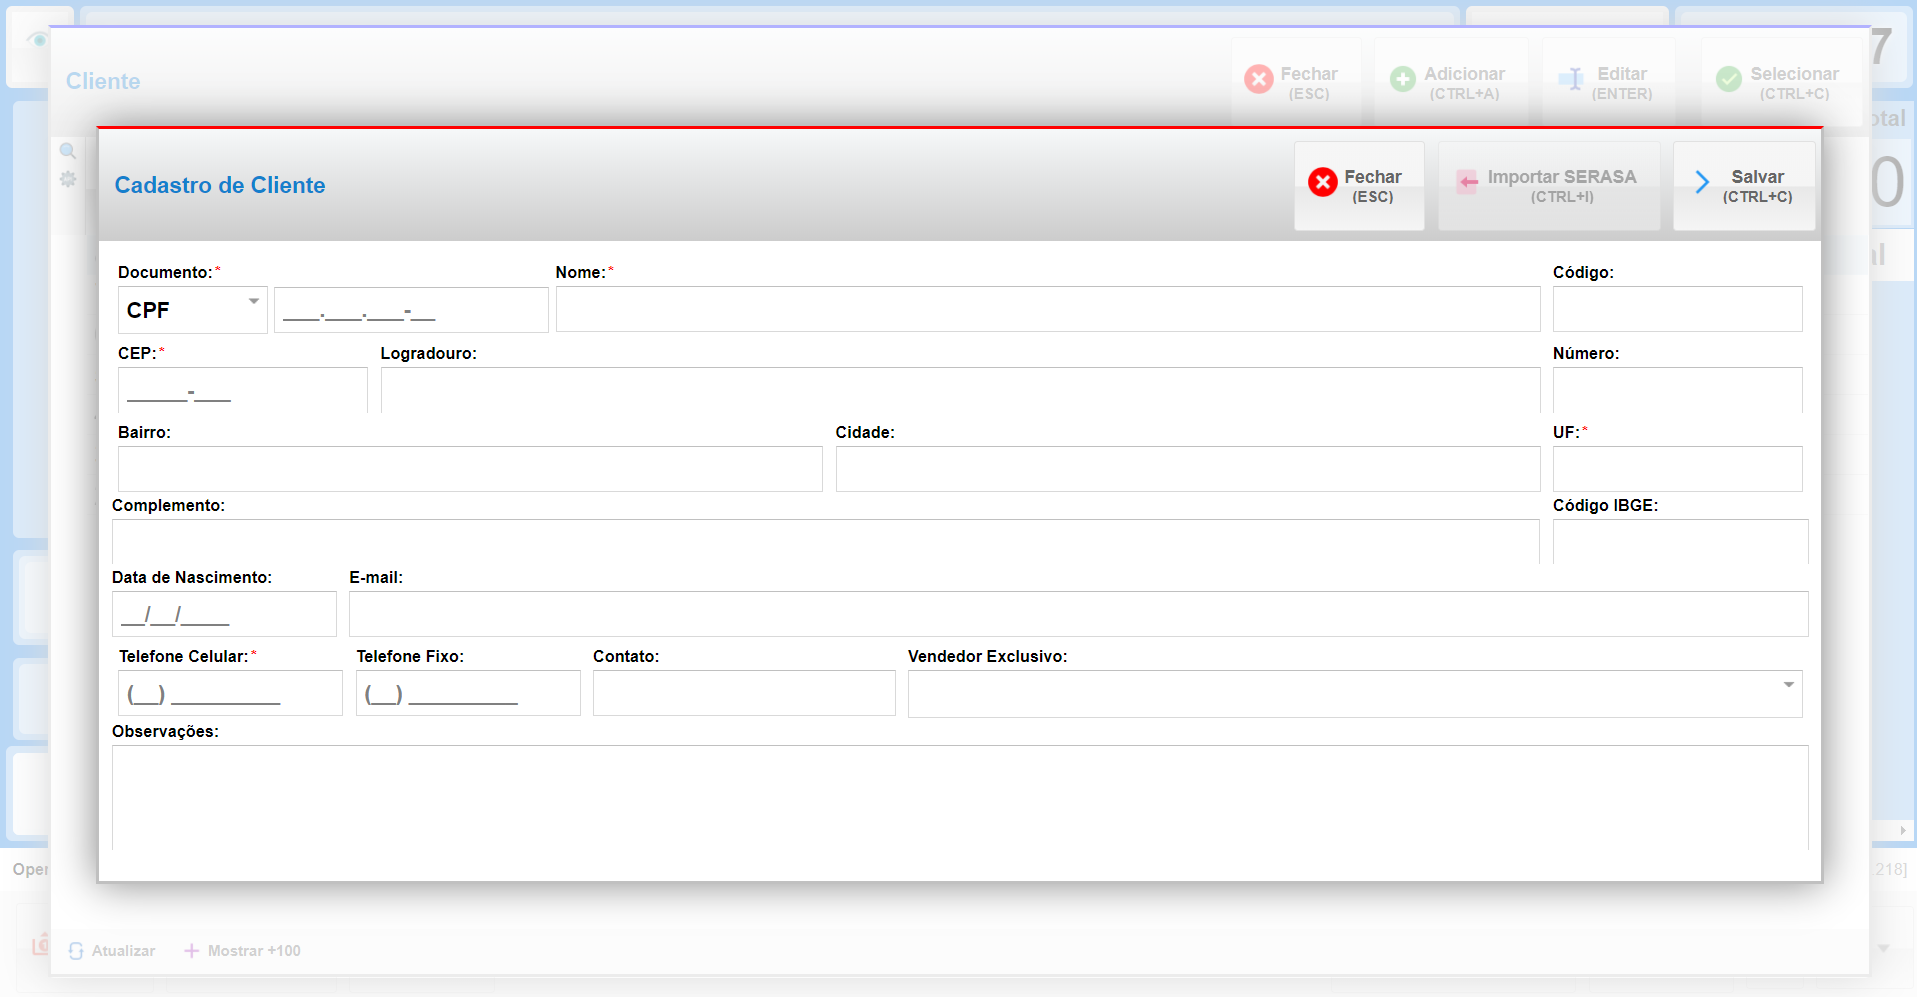Focus the Nome text field
Screen dimensions: 1917x997
[x=1048, y=309]
